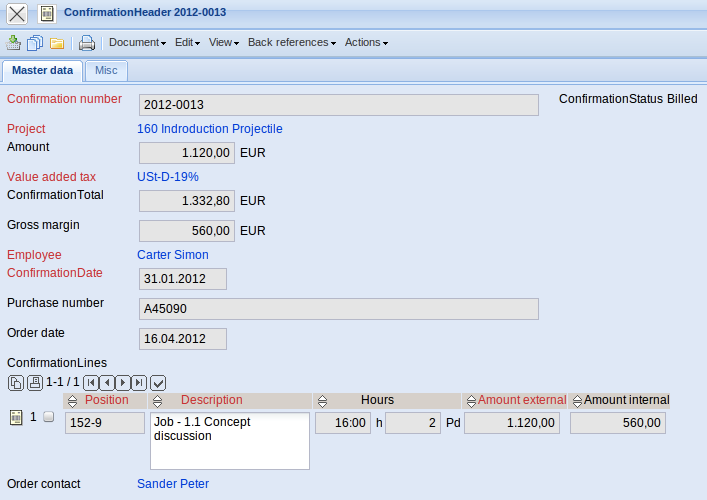707x500 pixels.
Task: Click the Job - 1.1 Concept discussion description box
Action: coord(230,441)
